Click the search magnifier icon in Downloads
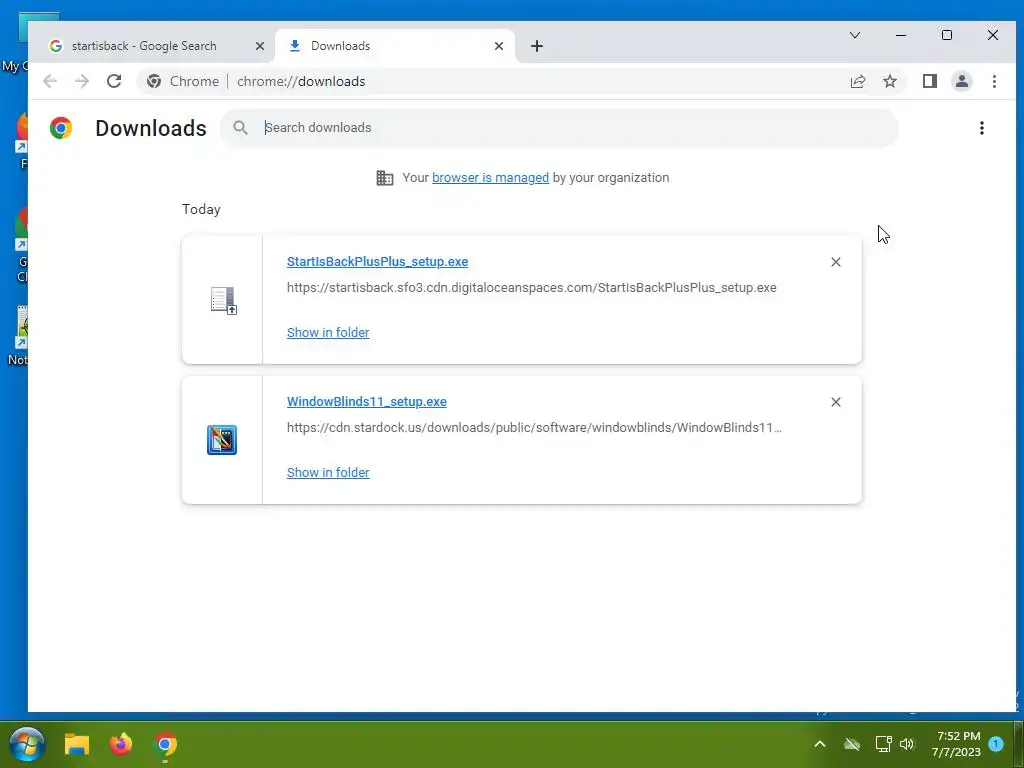The width and height of the screenshot is (1024, 768). coord(240,128)
